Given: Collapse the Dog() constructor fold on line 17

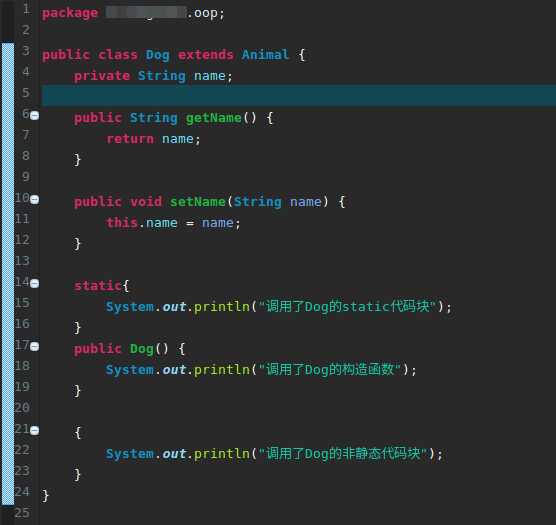Looking at the screenshot, I should (x=35, y=346).
